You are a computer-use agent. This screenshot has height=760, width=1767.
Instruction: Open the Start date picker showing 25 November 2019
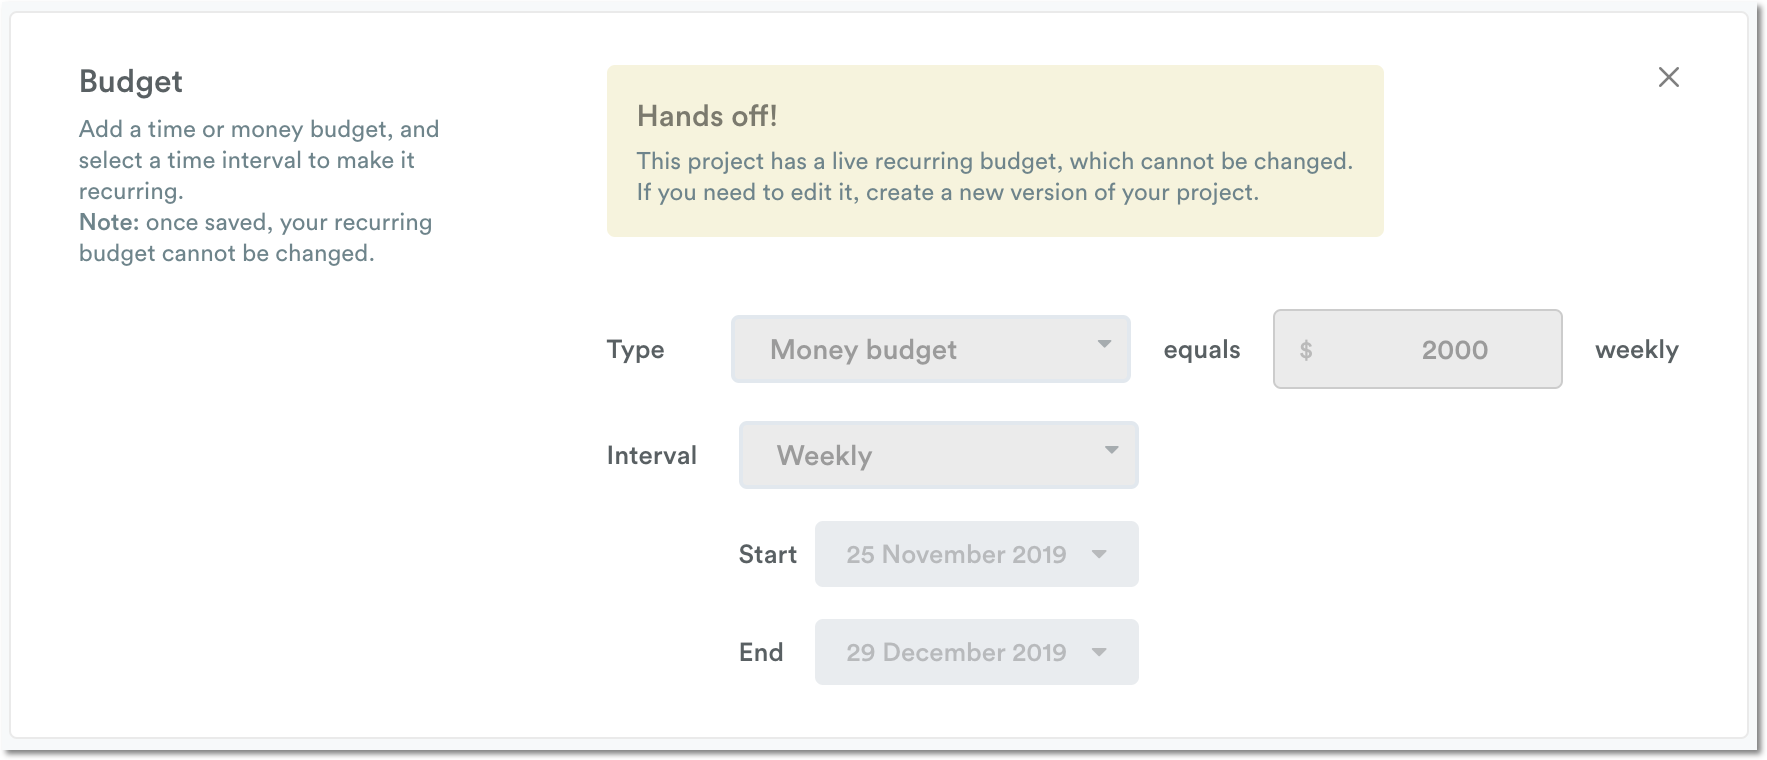(x=956, y=554)
